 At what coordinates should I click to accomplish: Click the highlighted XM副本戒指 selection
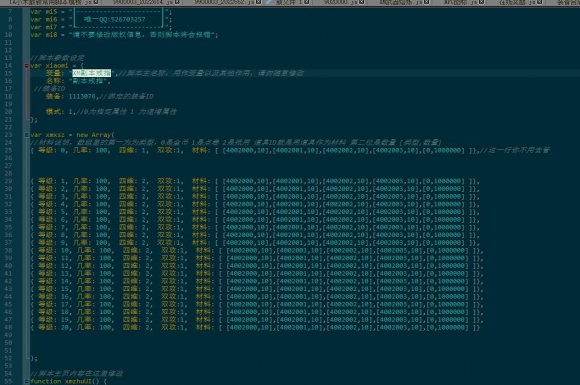coord(91,73)
